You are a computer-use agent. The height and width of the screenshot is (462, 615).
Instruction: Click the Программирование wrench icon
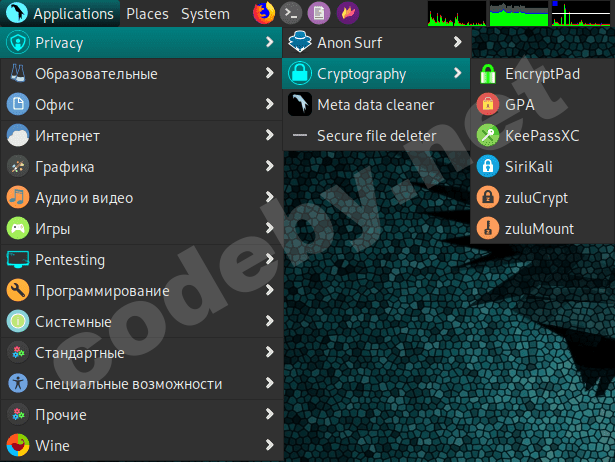click(x=18, y=290)
